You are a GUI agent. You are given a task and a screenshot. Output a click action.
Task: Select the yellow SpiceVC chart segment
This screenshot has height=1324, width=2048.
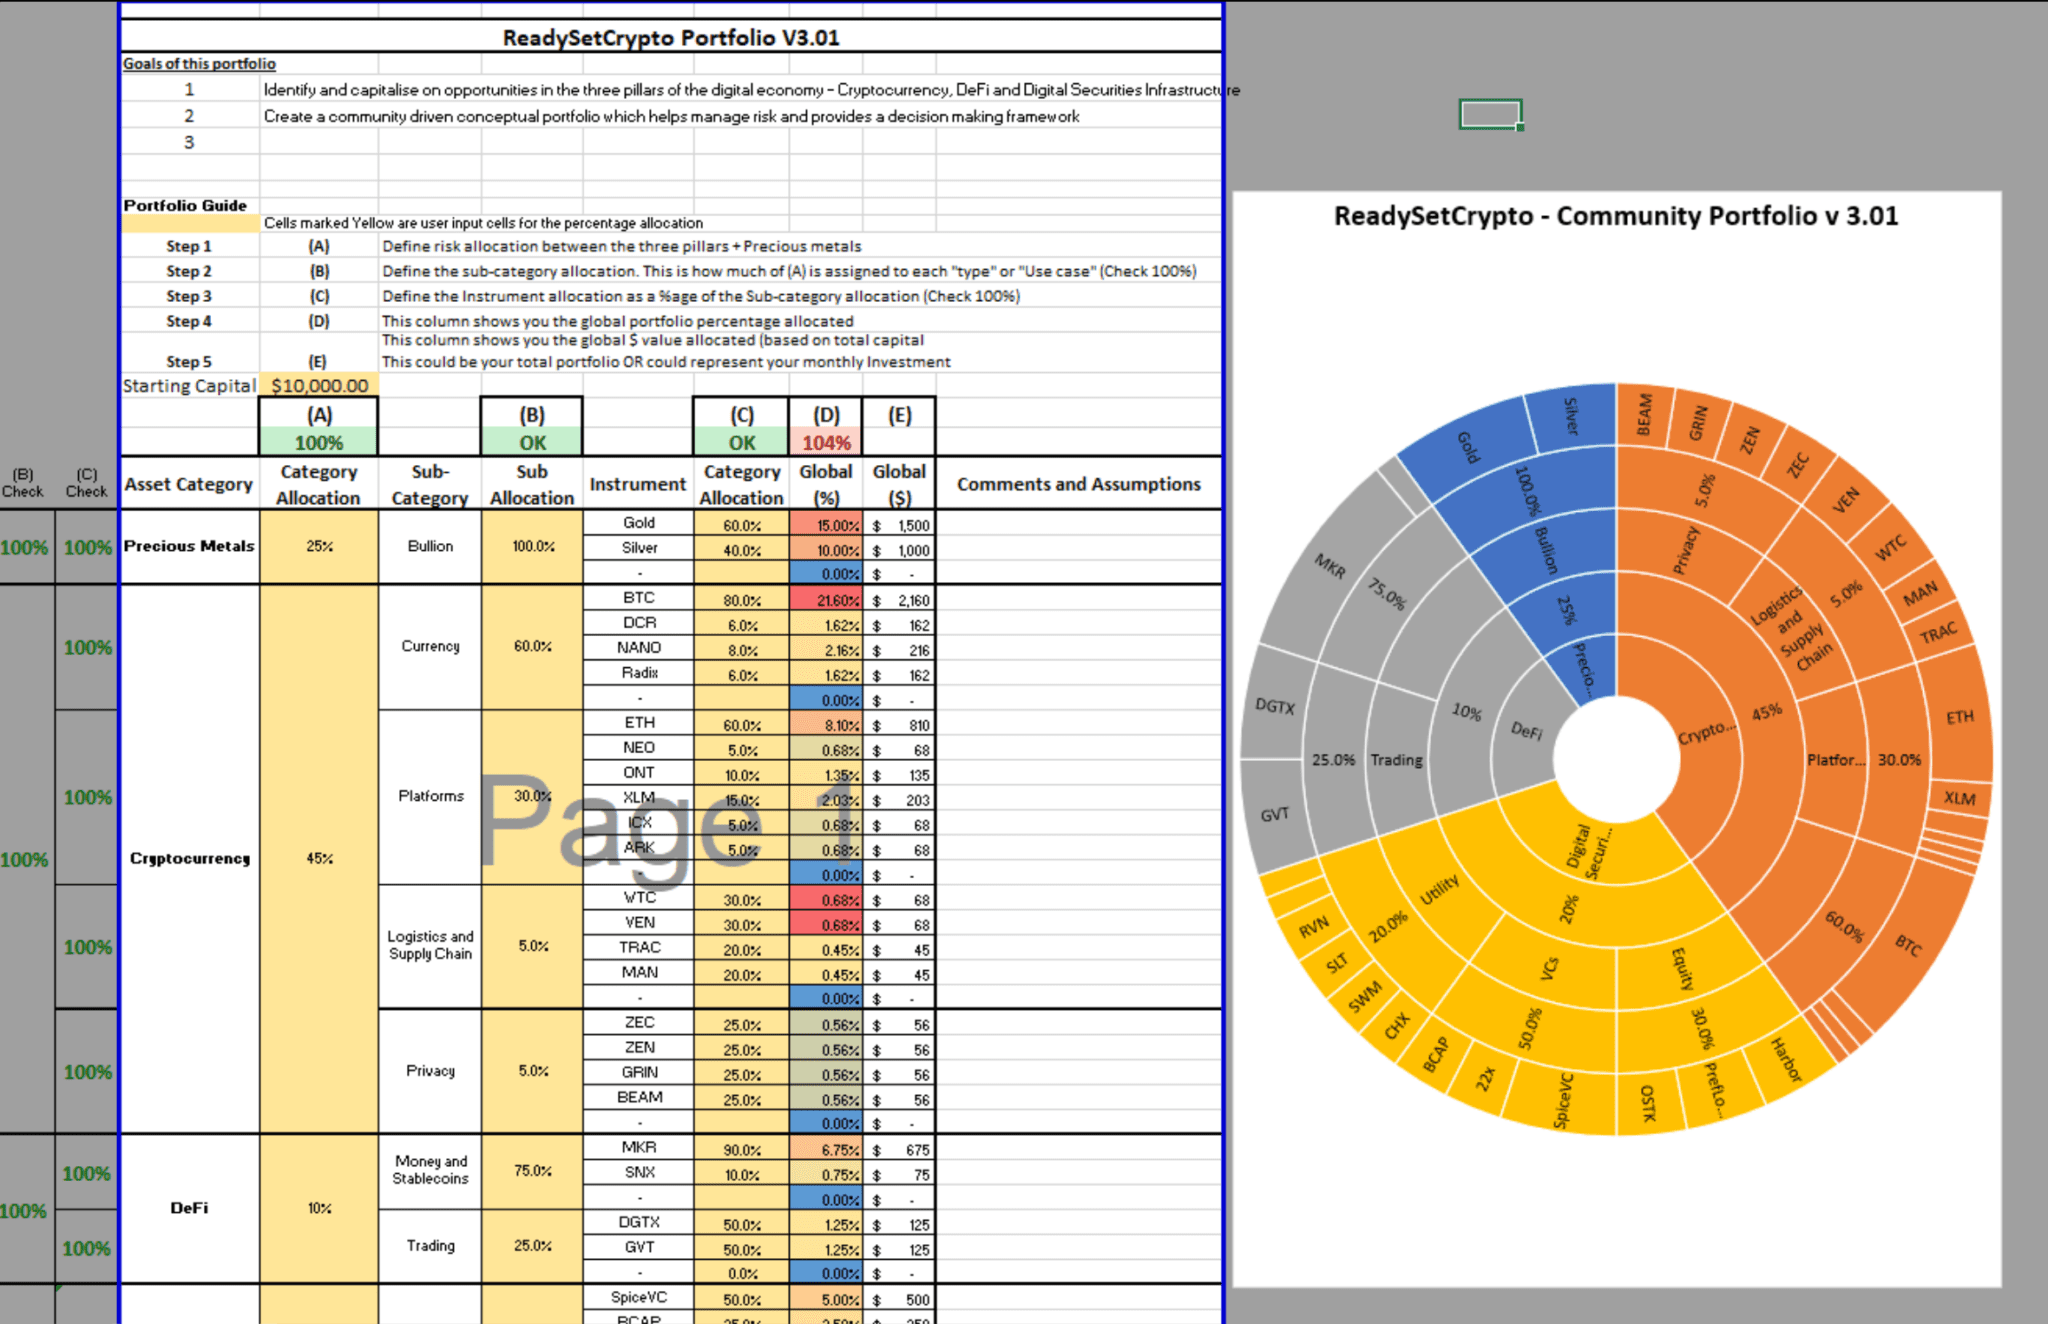tap(1563, 1100)
